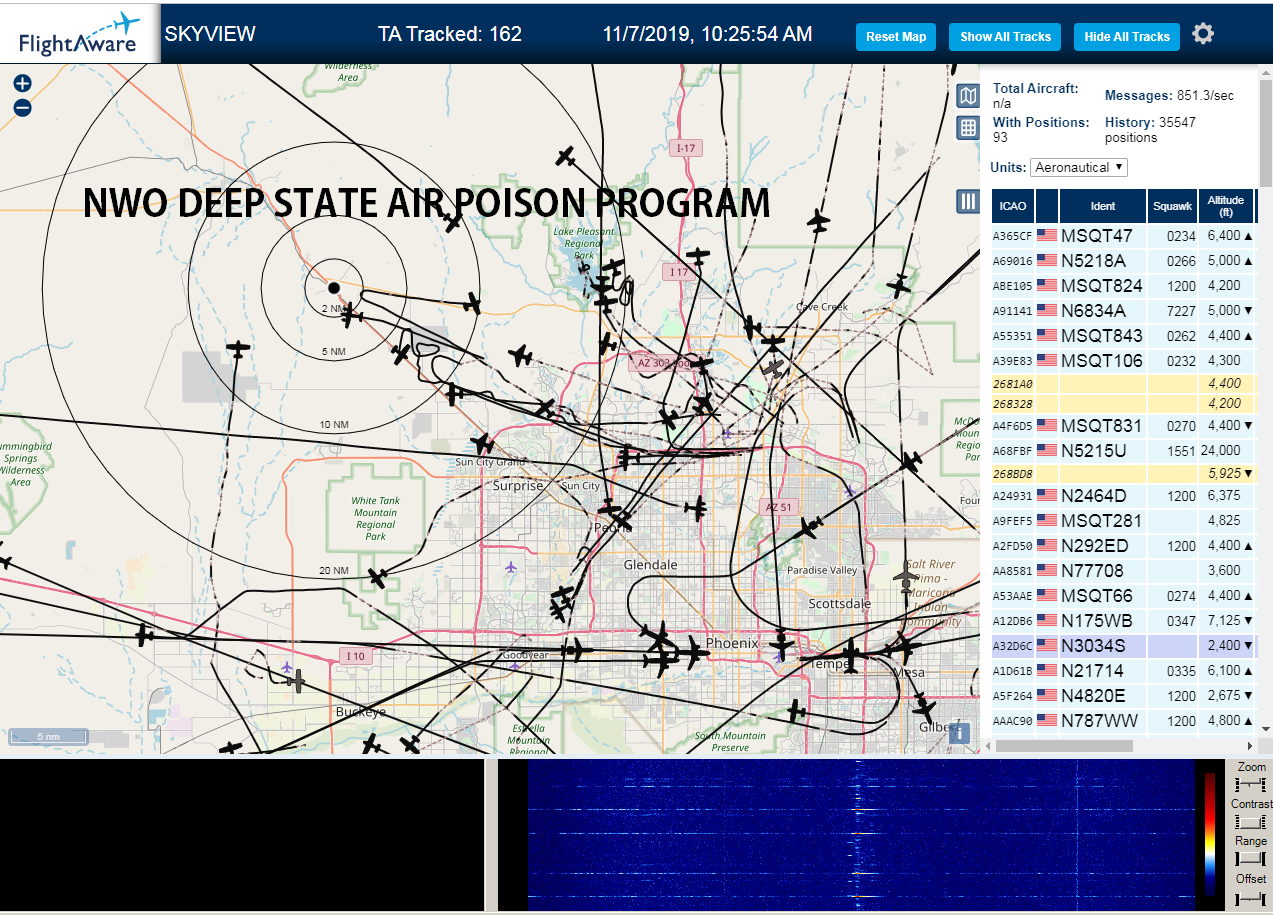Select aircraft row MSQT824
1273x915 pixels.
click(x=1122, y=286)
